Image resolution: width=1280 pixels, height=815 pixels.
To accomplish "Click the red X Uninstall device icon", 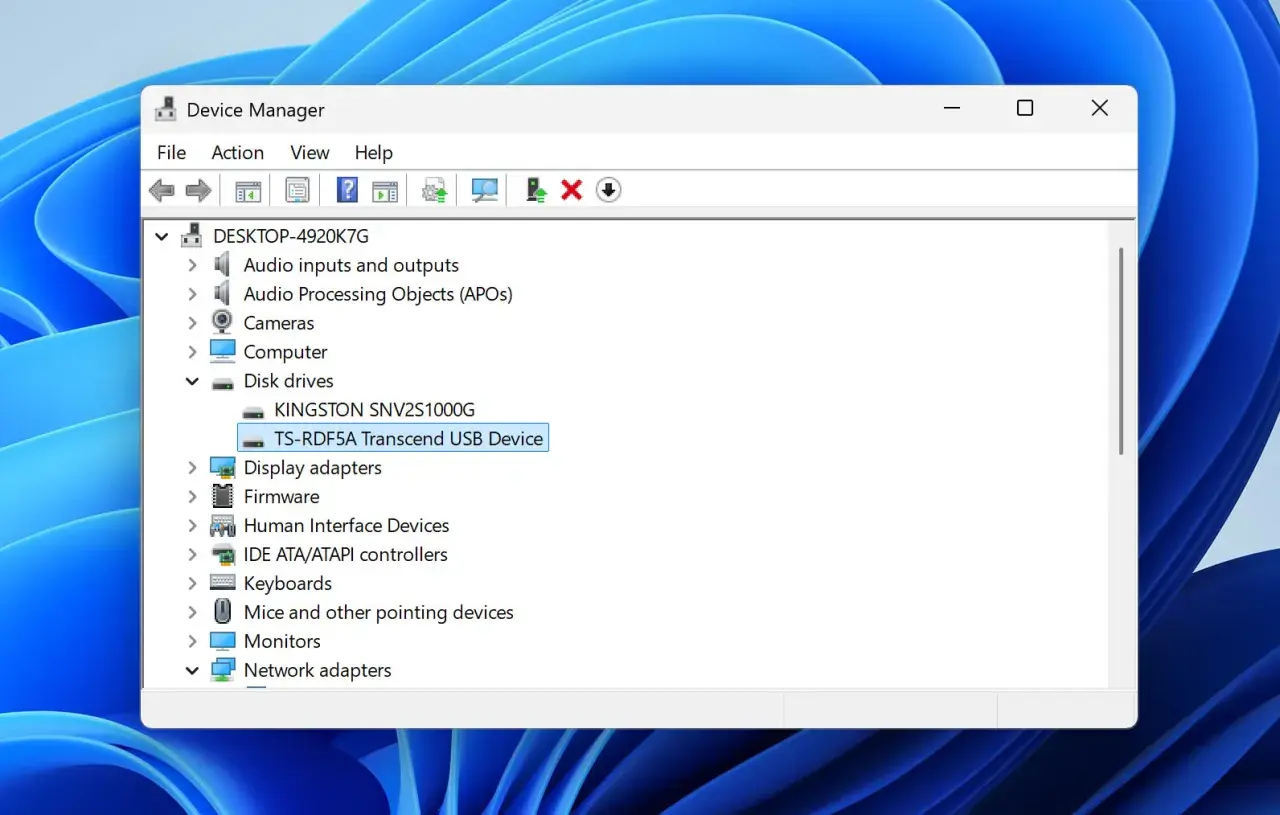I will tap(572, 190).
